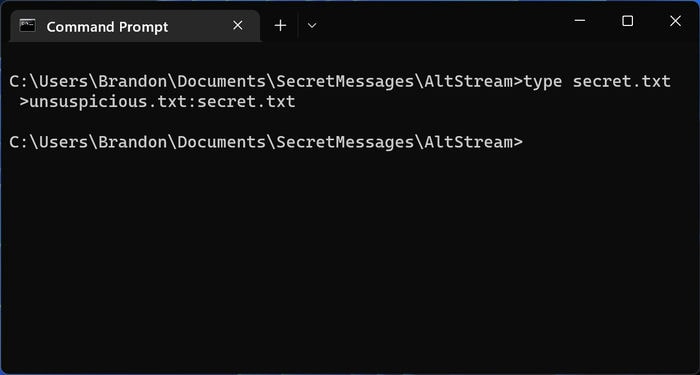This screenshot has height=375, width=700.
Task: Close the terminal window
Action: point(675,21)
